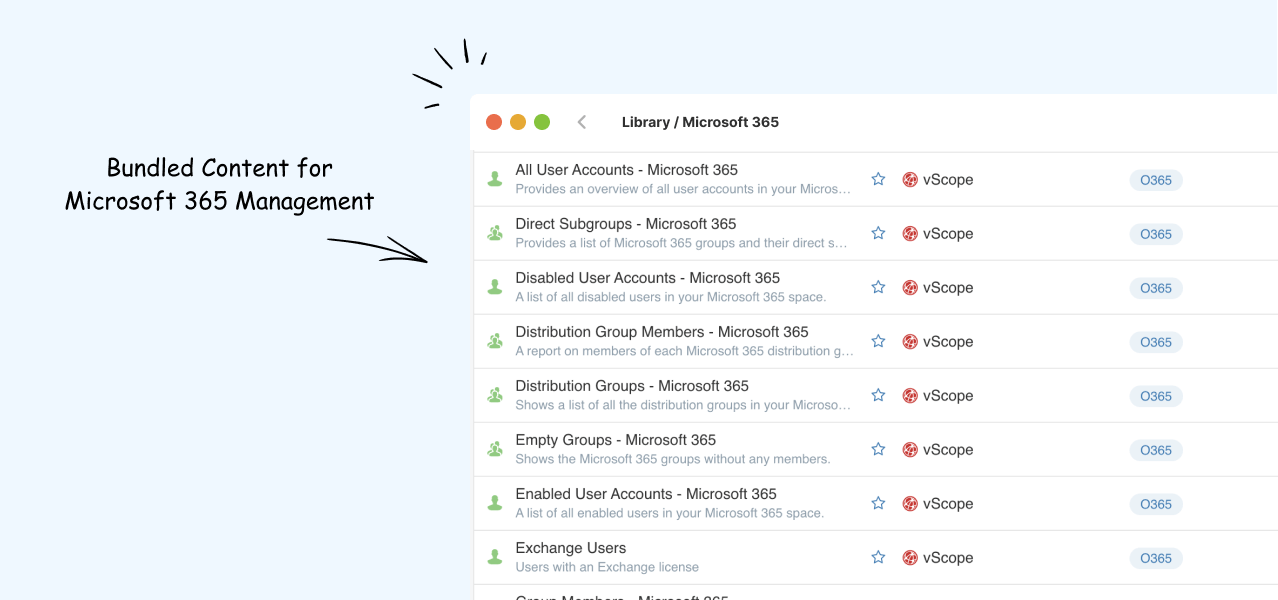Star the Distribution Group Members report
1278x600 pixels.
pyautogui.click(x=878, y=341)
